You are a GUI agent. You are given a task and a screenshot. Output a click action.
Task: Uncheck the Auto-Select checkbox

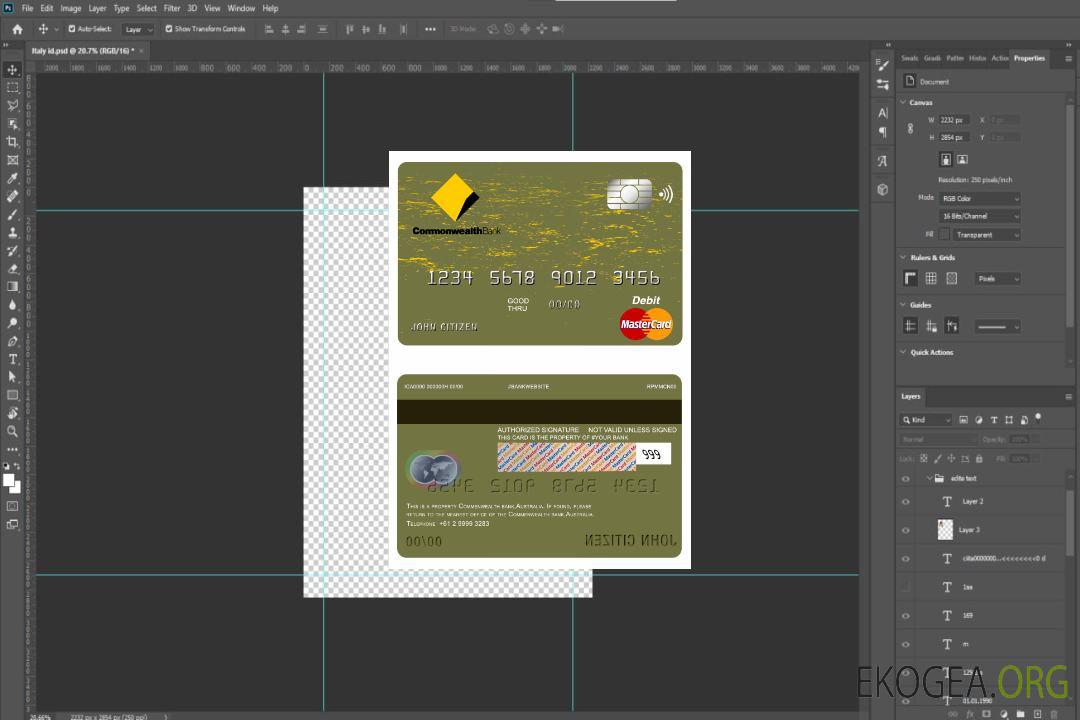[72, 29]
